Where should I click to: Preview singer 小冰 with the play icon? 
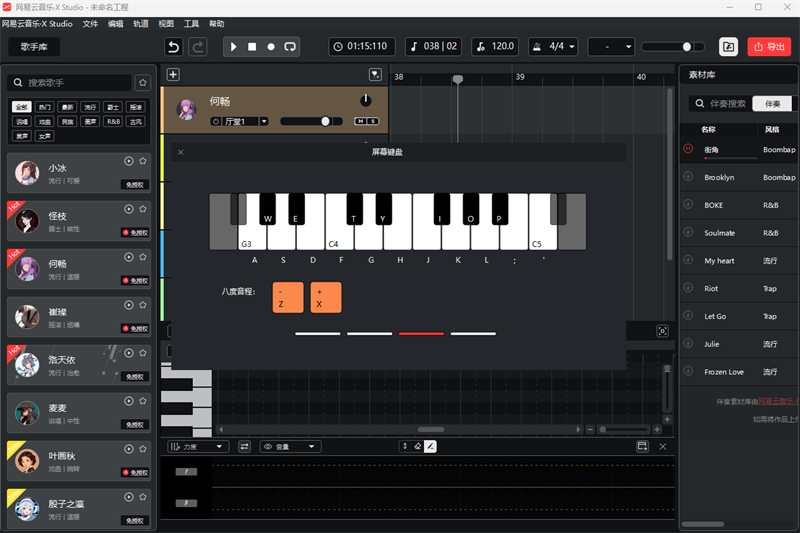point(129,161)
